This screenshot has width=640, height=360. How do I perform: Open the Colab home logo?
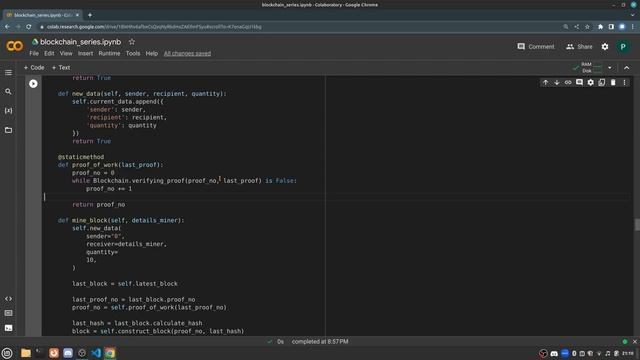[15, 46]
